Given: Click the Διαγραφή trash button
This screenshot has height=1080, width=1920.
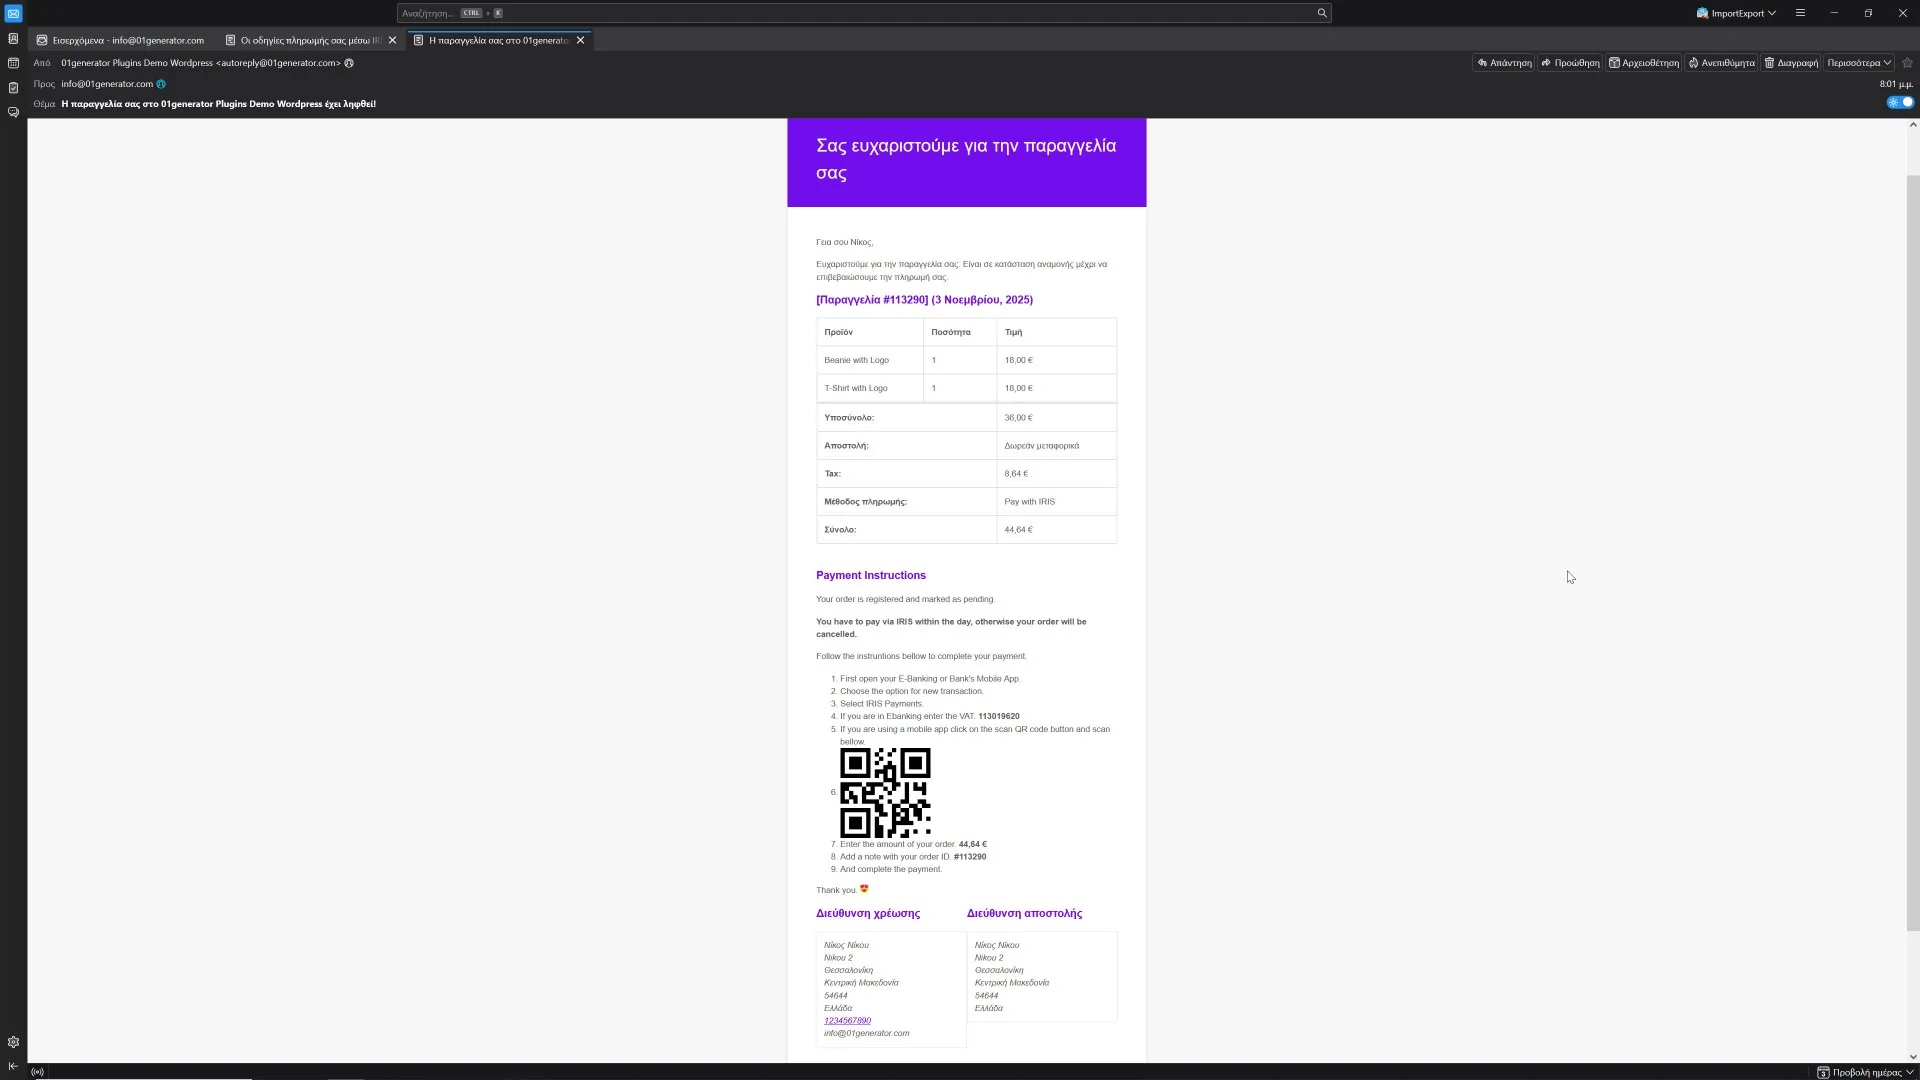Looking at the screenshot, I should pyautogui.click(x=1790, y=63).
